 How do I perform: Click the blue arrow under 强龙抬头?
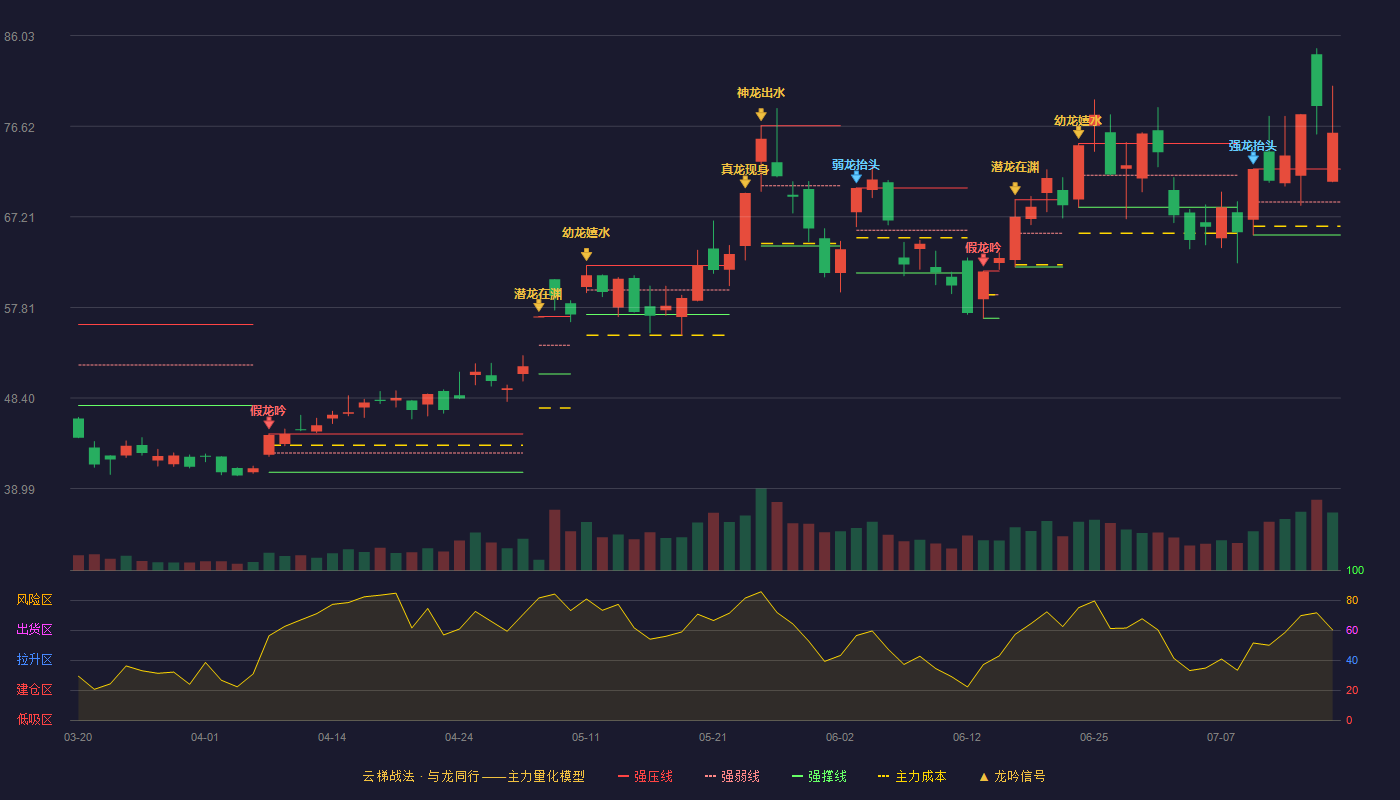coord(1253,158)
